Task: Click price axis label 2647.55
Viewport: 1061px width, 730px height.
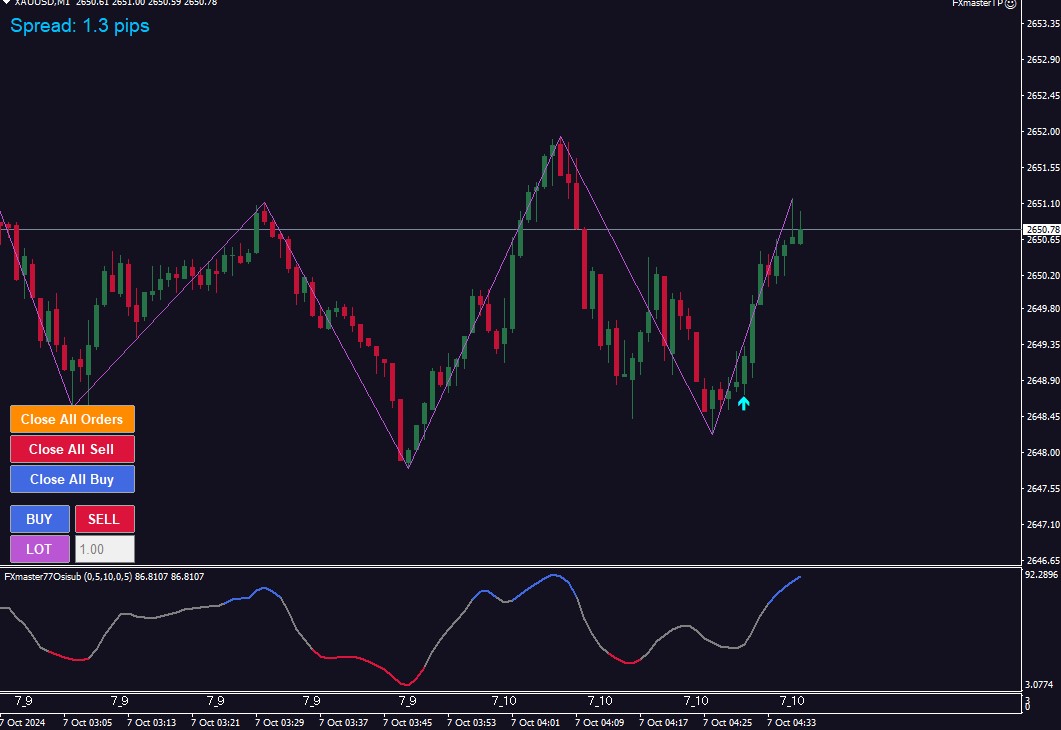Action: [1043, 488]
